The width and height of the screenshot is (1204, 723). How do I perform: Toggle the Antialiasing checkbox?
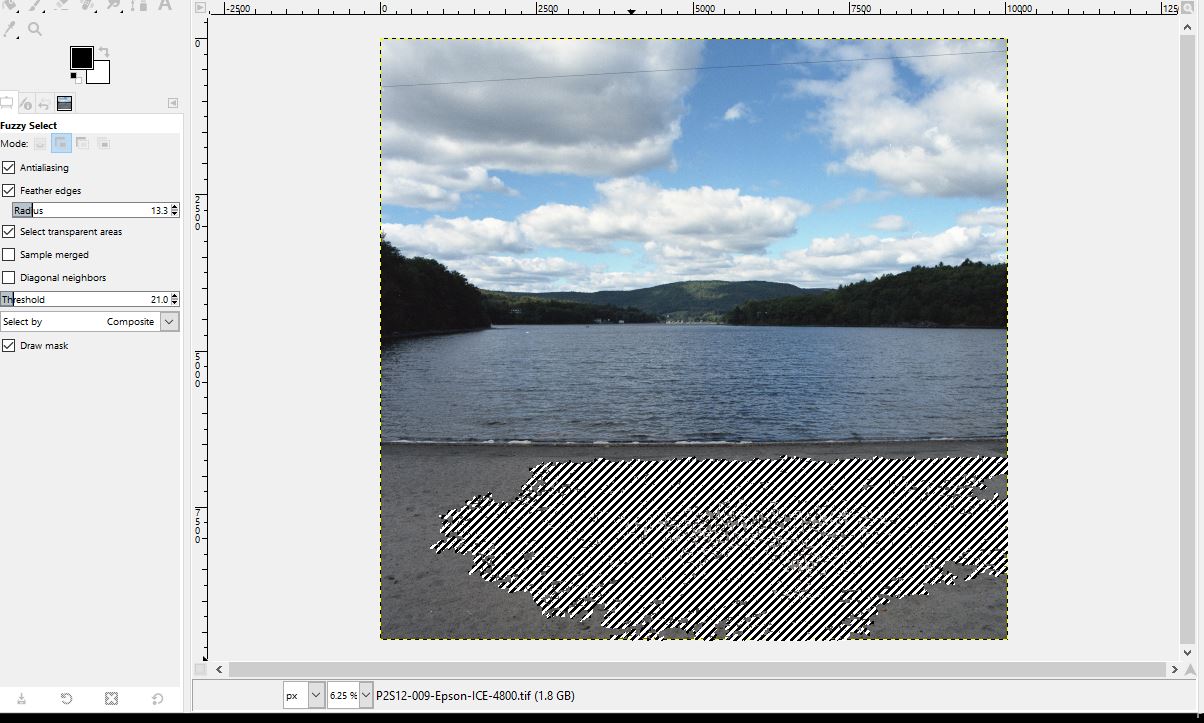click(x=9, y=167)
